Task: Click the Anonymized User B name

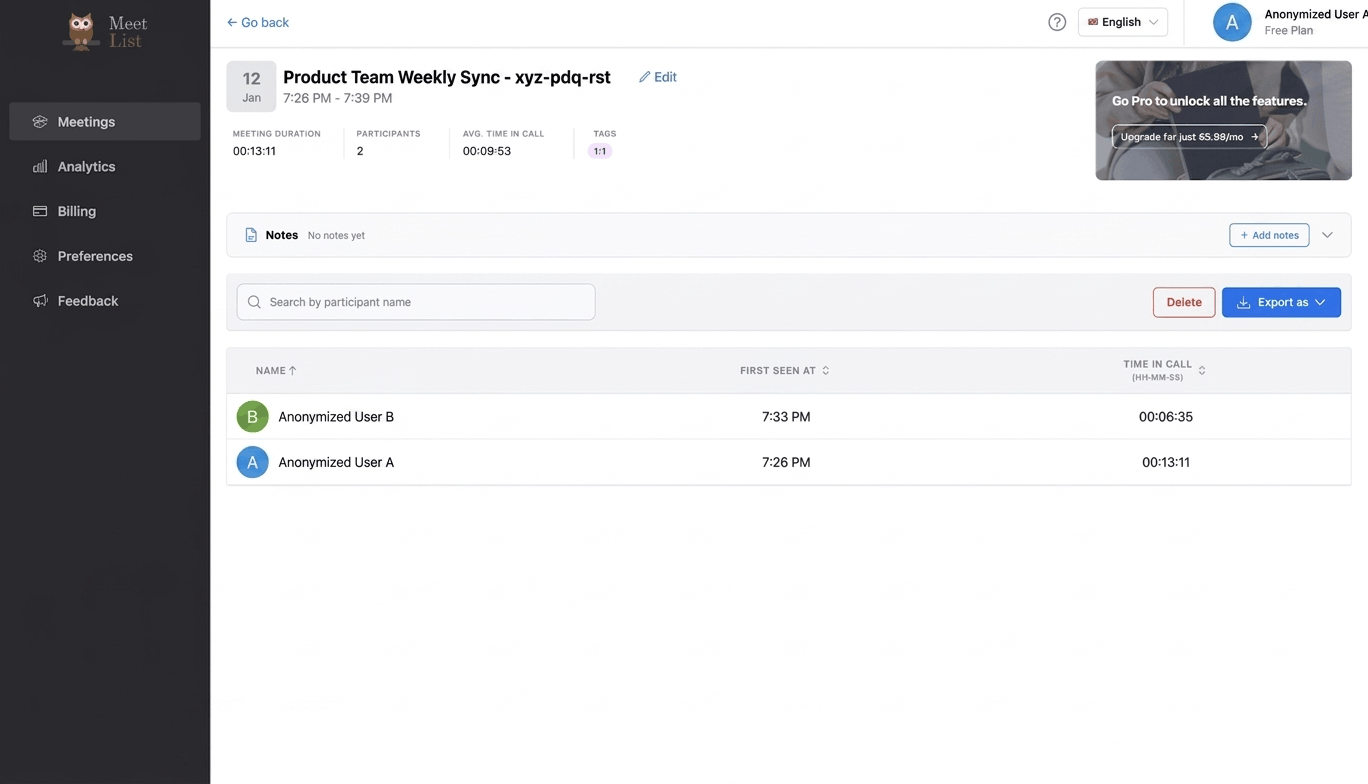Action: (336, 417)
